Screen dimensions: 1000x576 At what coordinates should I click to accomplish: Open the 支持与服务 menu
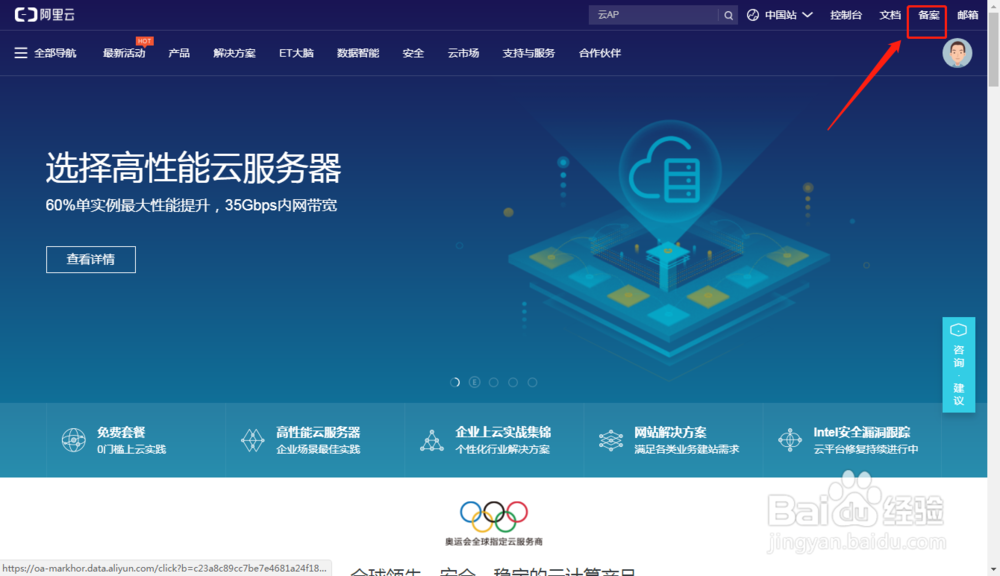pos(529,53)
